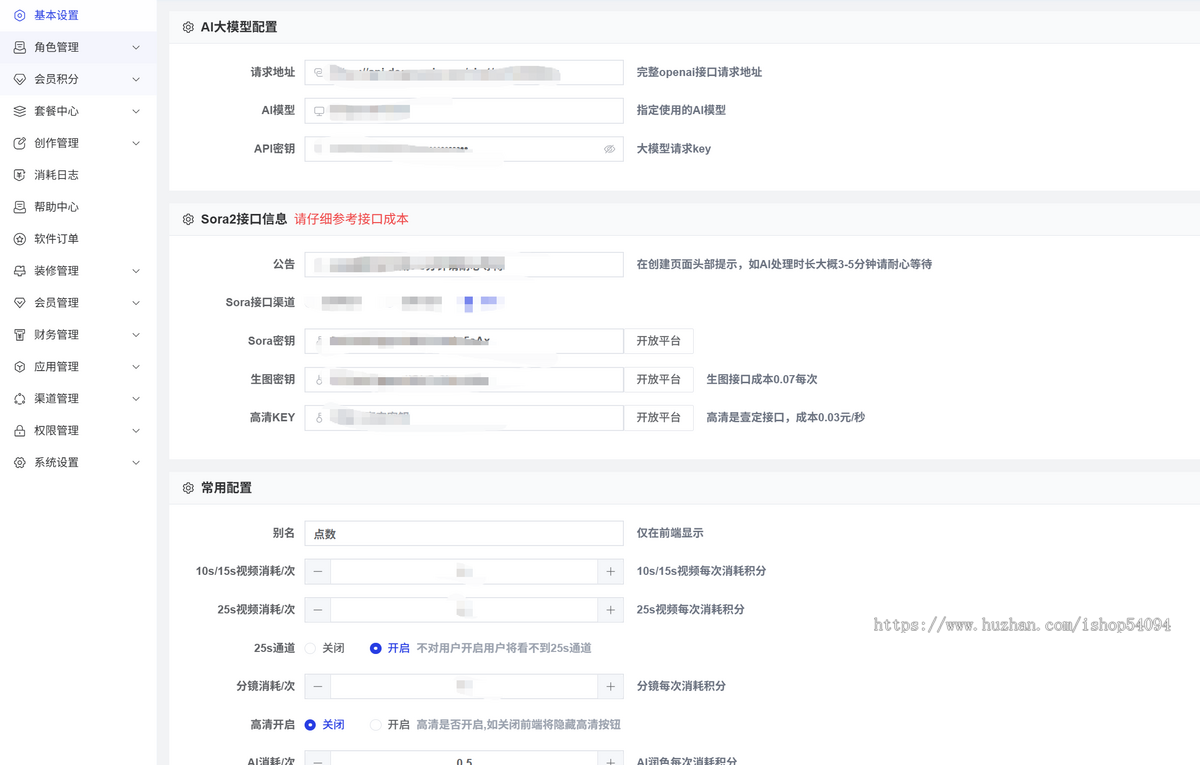Focus the 别名 input containing 点数
The width and height of the screenshot is (1200, 765).
click(464, 534)
